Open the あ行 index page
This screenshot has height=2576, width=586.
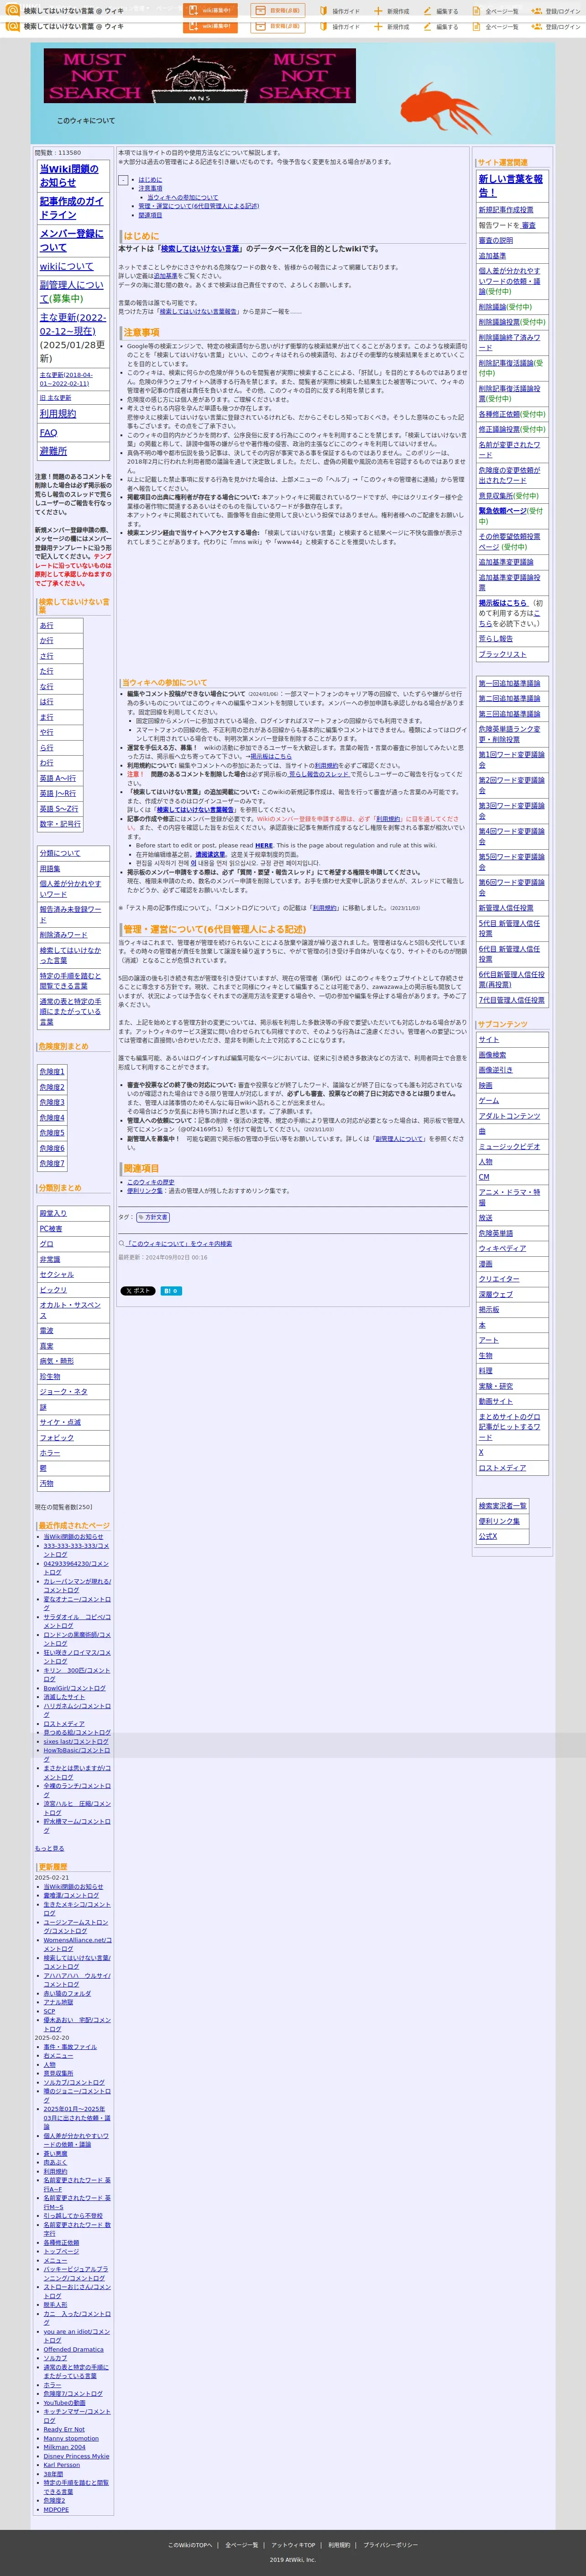(47, 625)
